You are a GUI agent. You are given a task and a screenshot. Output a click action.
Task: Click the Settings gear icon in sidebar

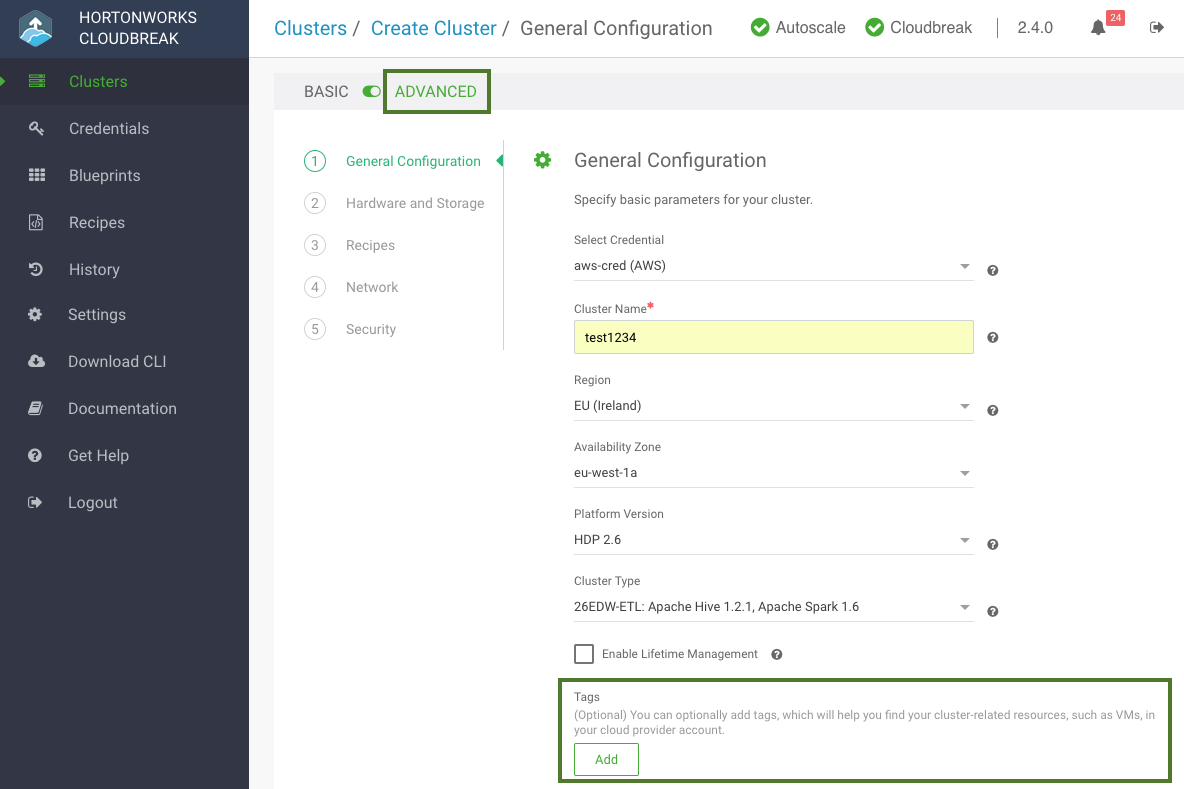pyautogui.click(x=35, y=314)
